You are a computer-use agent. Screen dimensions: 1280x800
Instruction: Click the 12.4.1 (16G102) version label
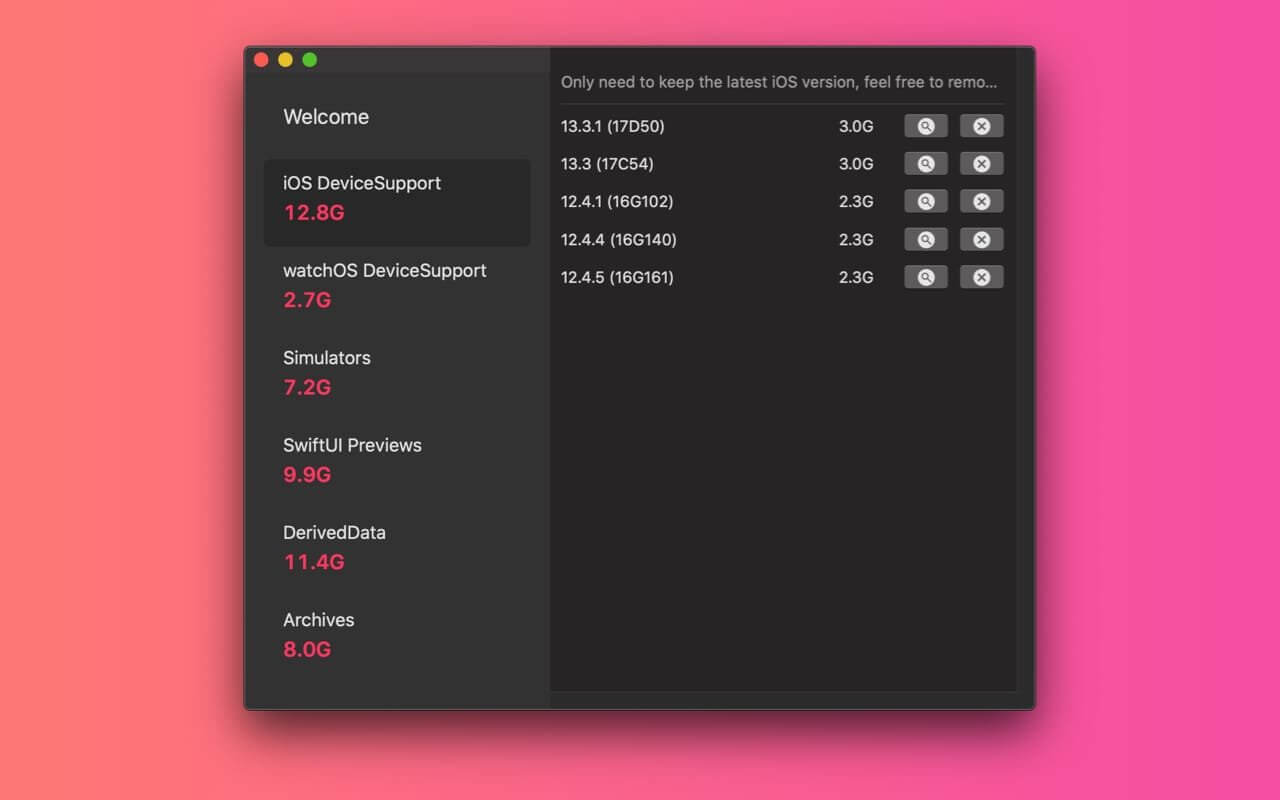point(617,202)
